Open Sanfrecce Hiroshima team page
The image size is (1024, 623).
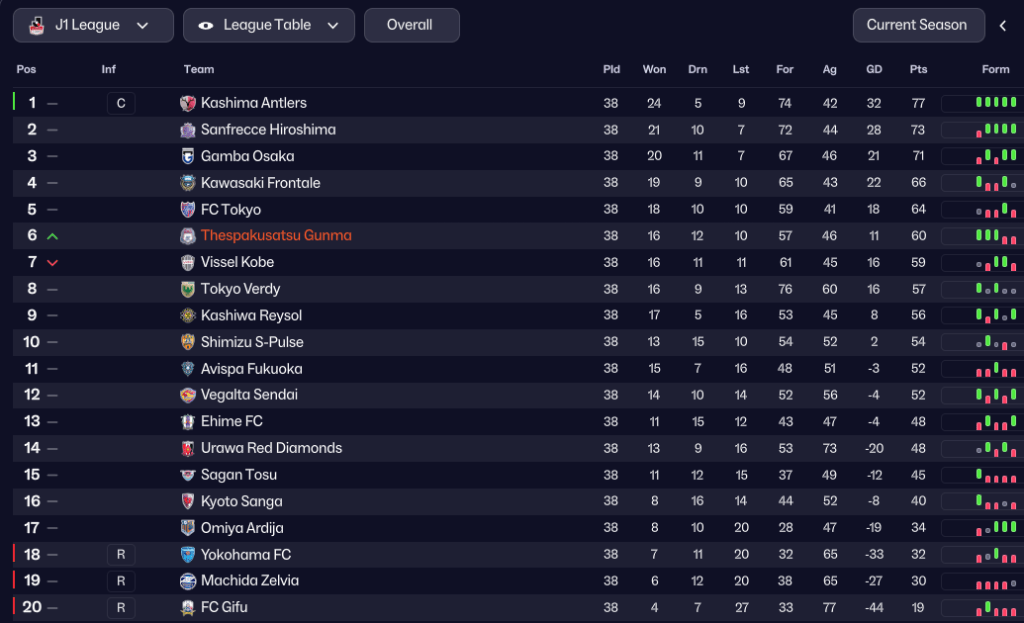coord(268,130)
